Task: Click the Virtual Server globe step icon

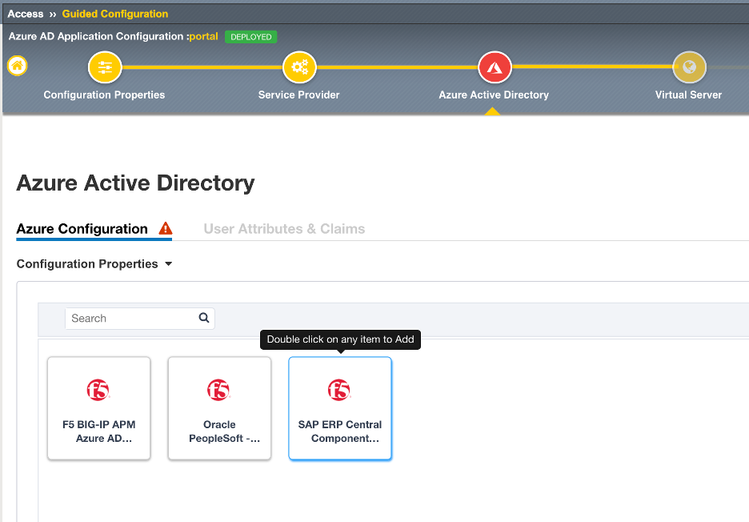Action: 689,67
